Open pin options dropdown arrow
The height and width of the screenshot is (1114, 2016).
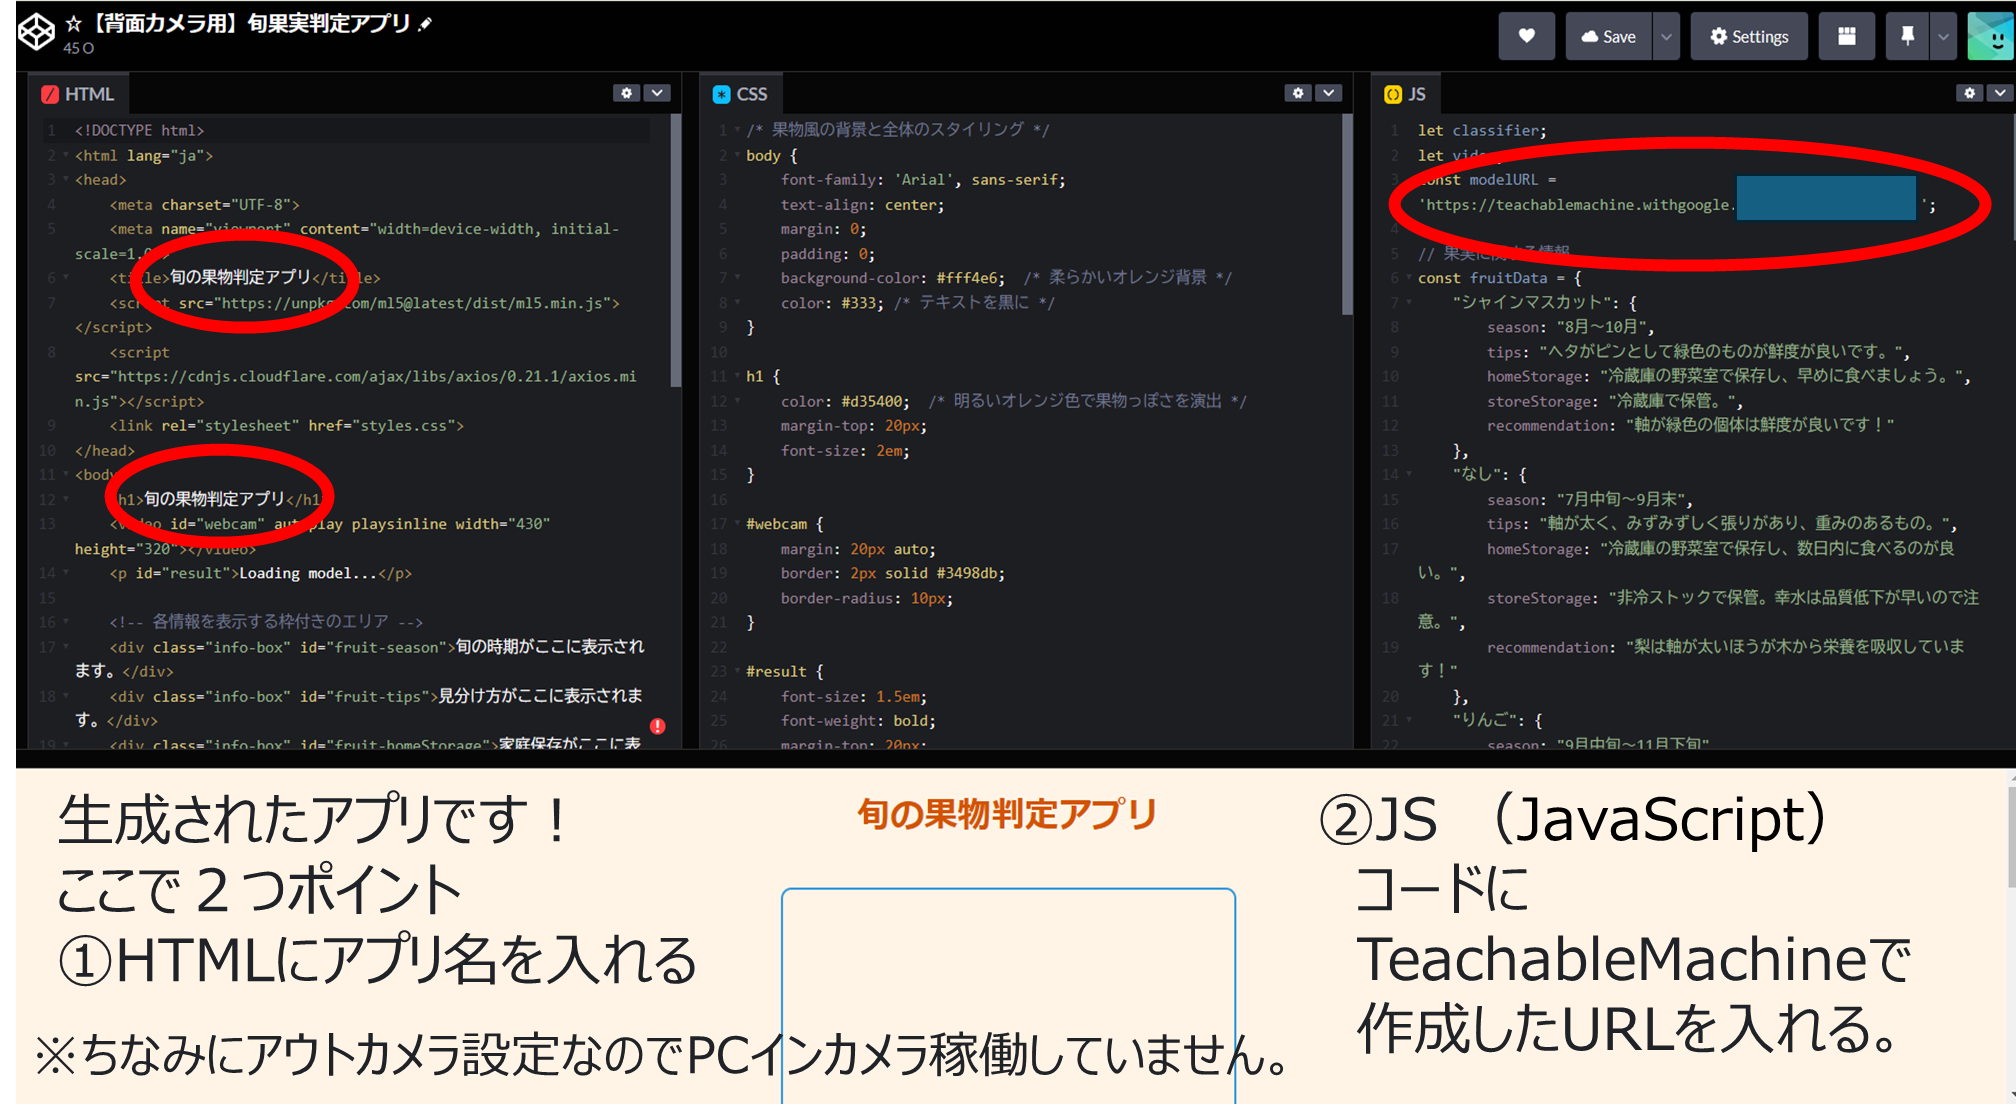(x=1942, y=37)
